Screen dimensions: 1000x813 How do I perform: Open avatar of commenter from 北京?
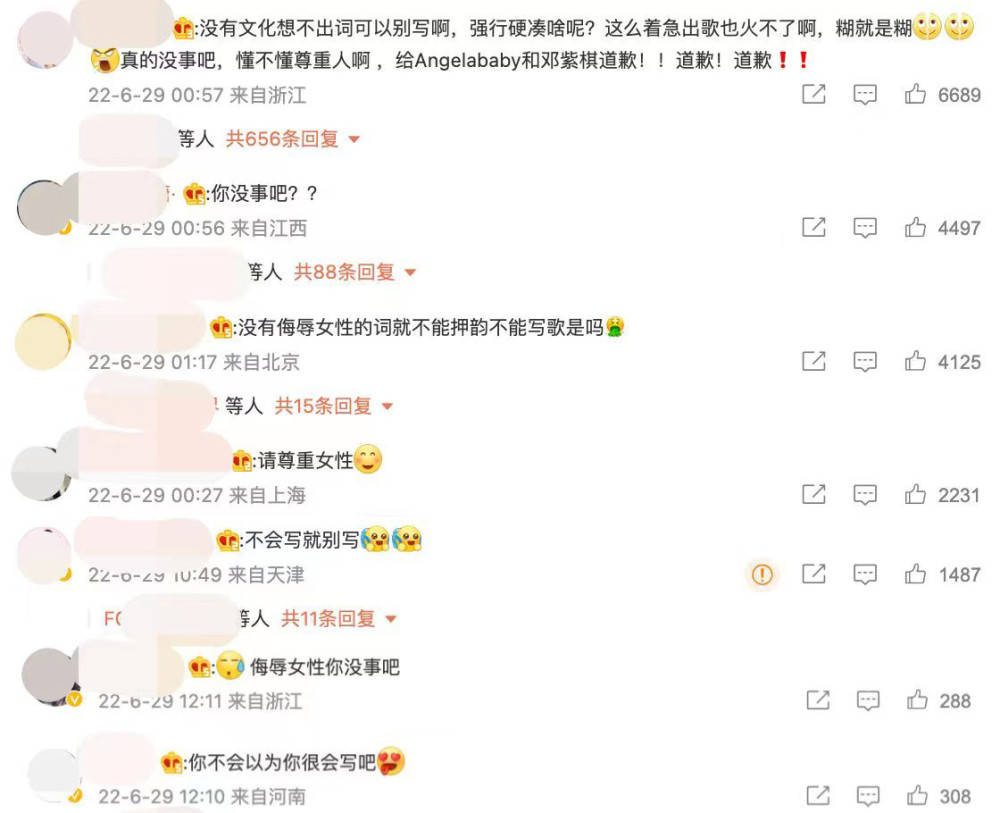point(43,341)
